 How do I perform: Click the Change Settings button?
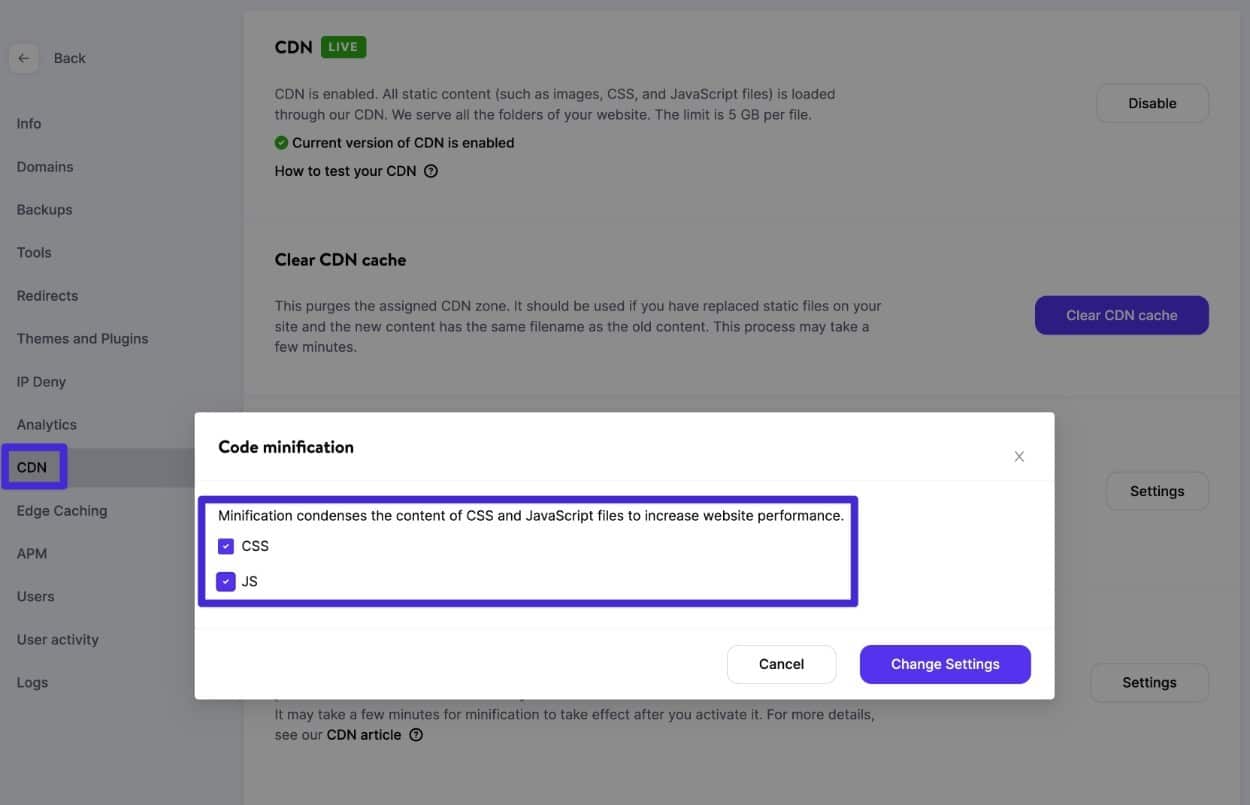(x=945, y=663)
